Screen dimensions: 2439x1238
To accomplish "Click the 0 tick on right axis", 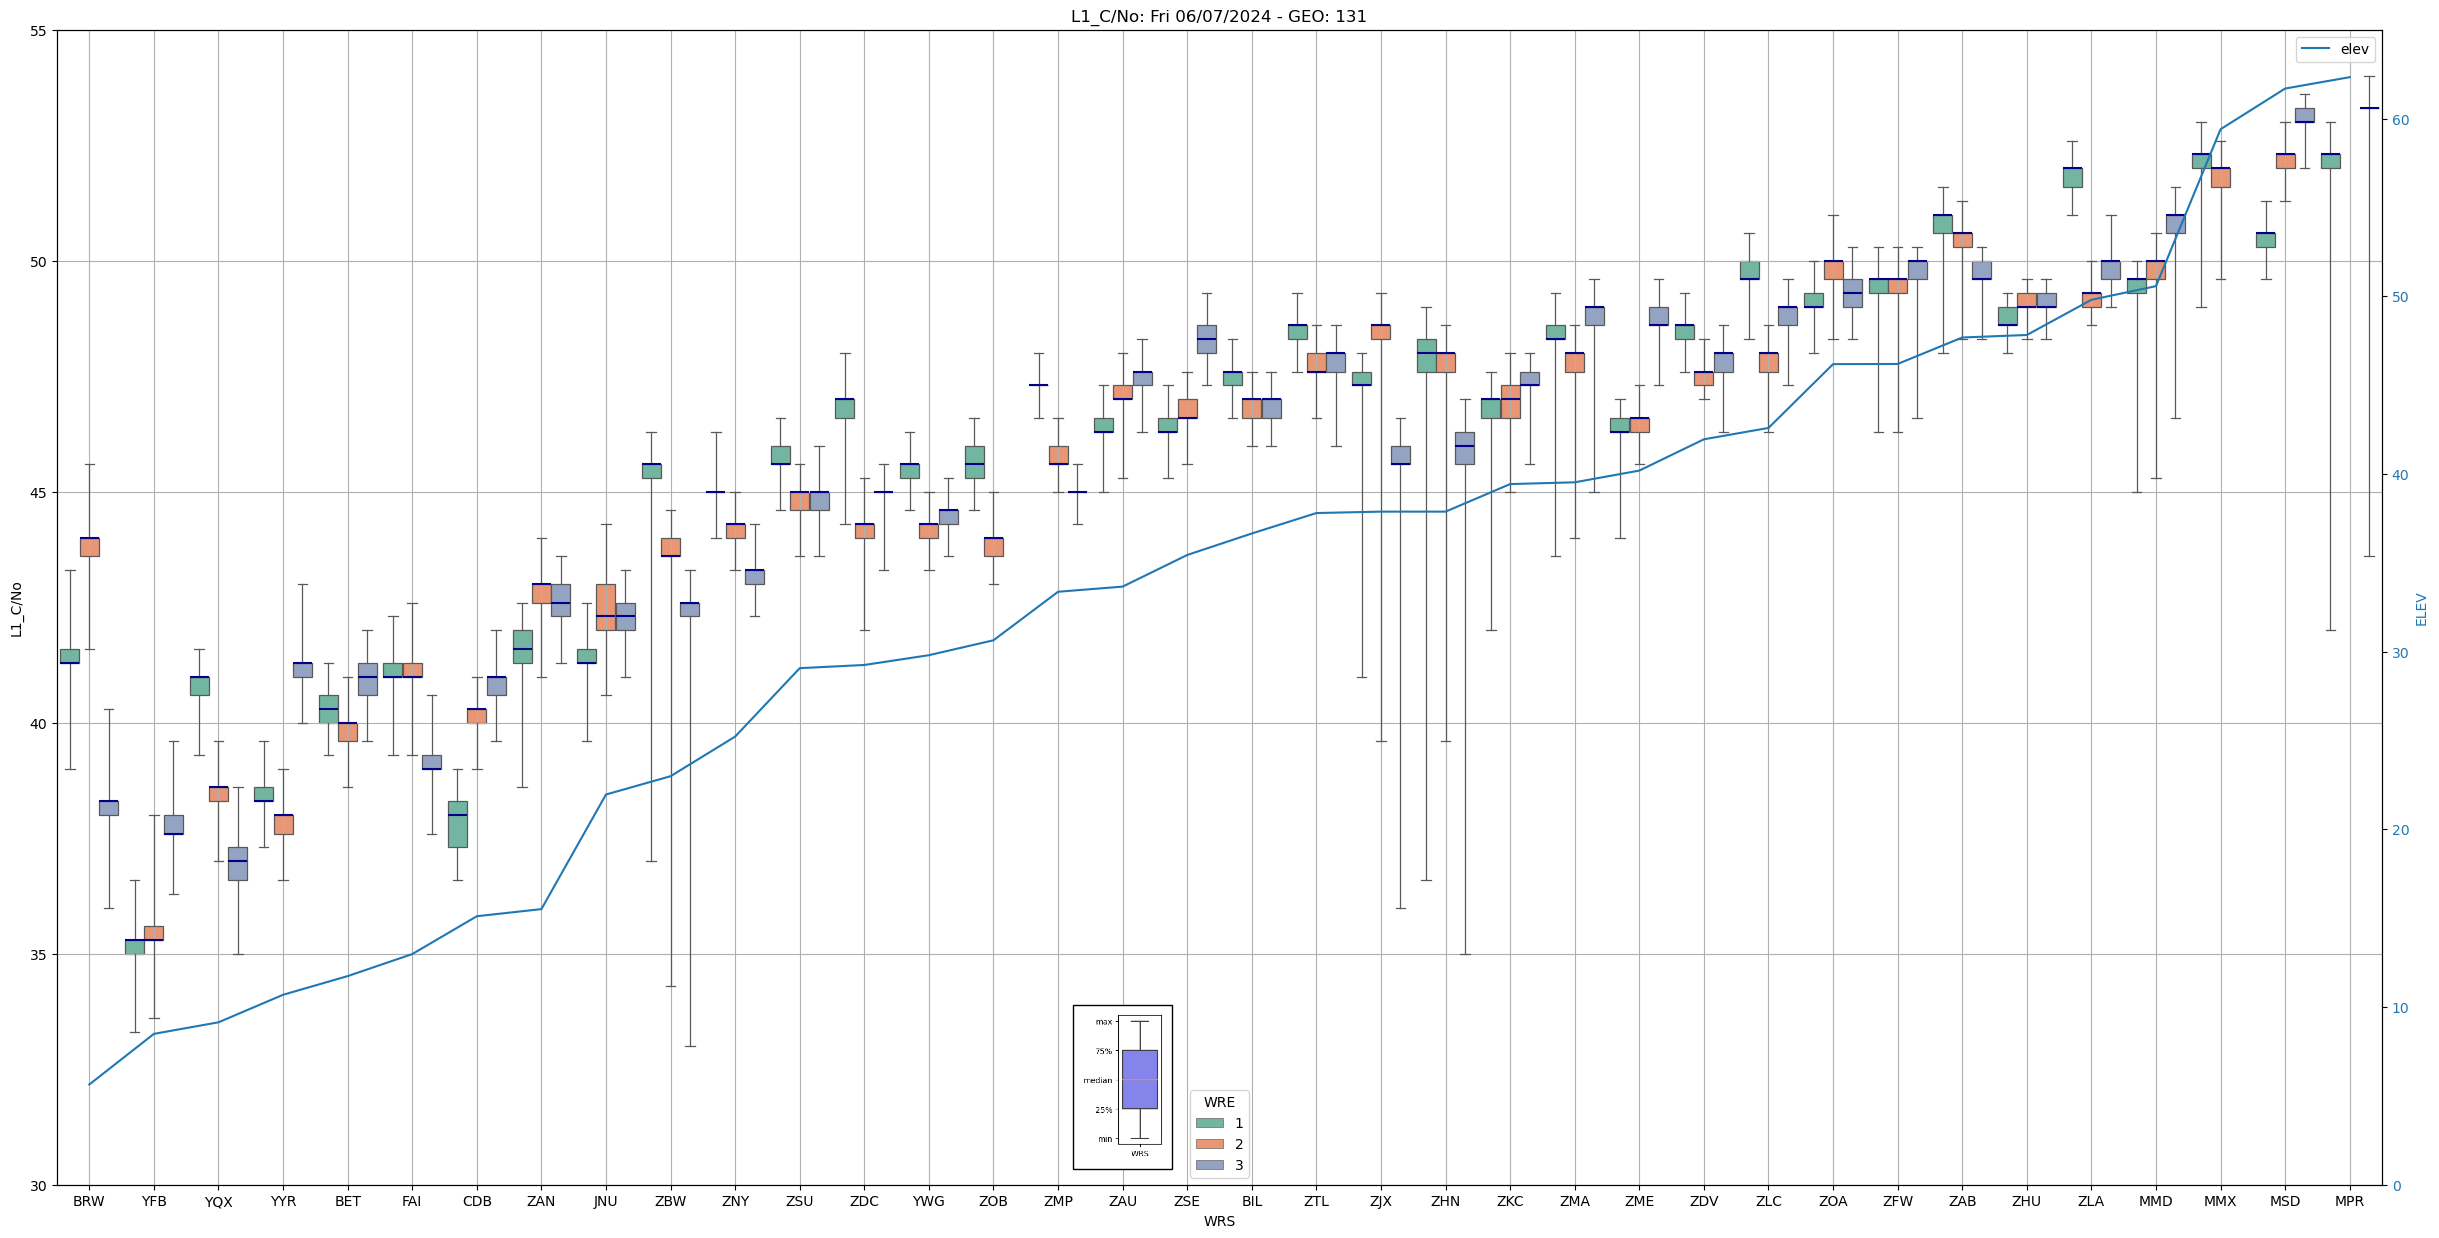I will pyautogui.click(x=2396, y=1186).
